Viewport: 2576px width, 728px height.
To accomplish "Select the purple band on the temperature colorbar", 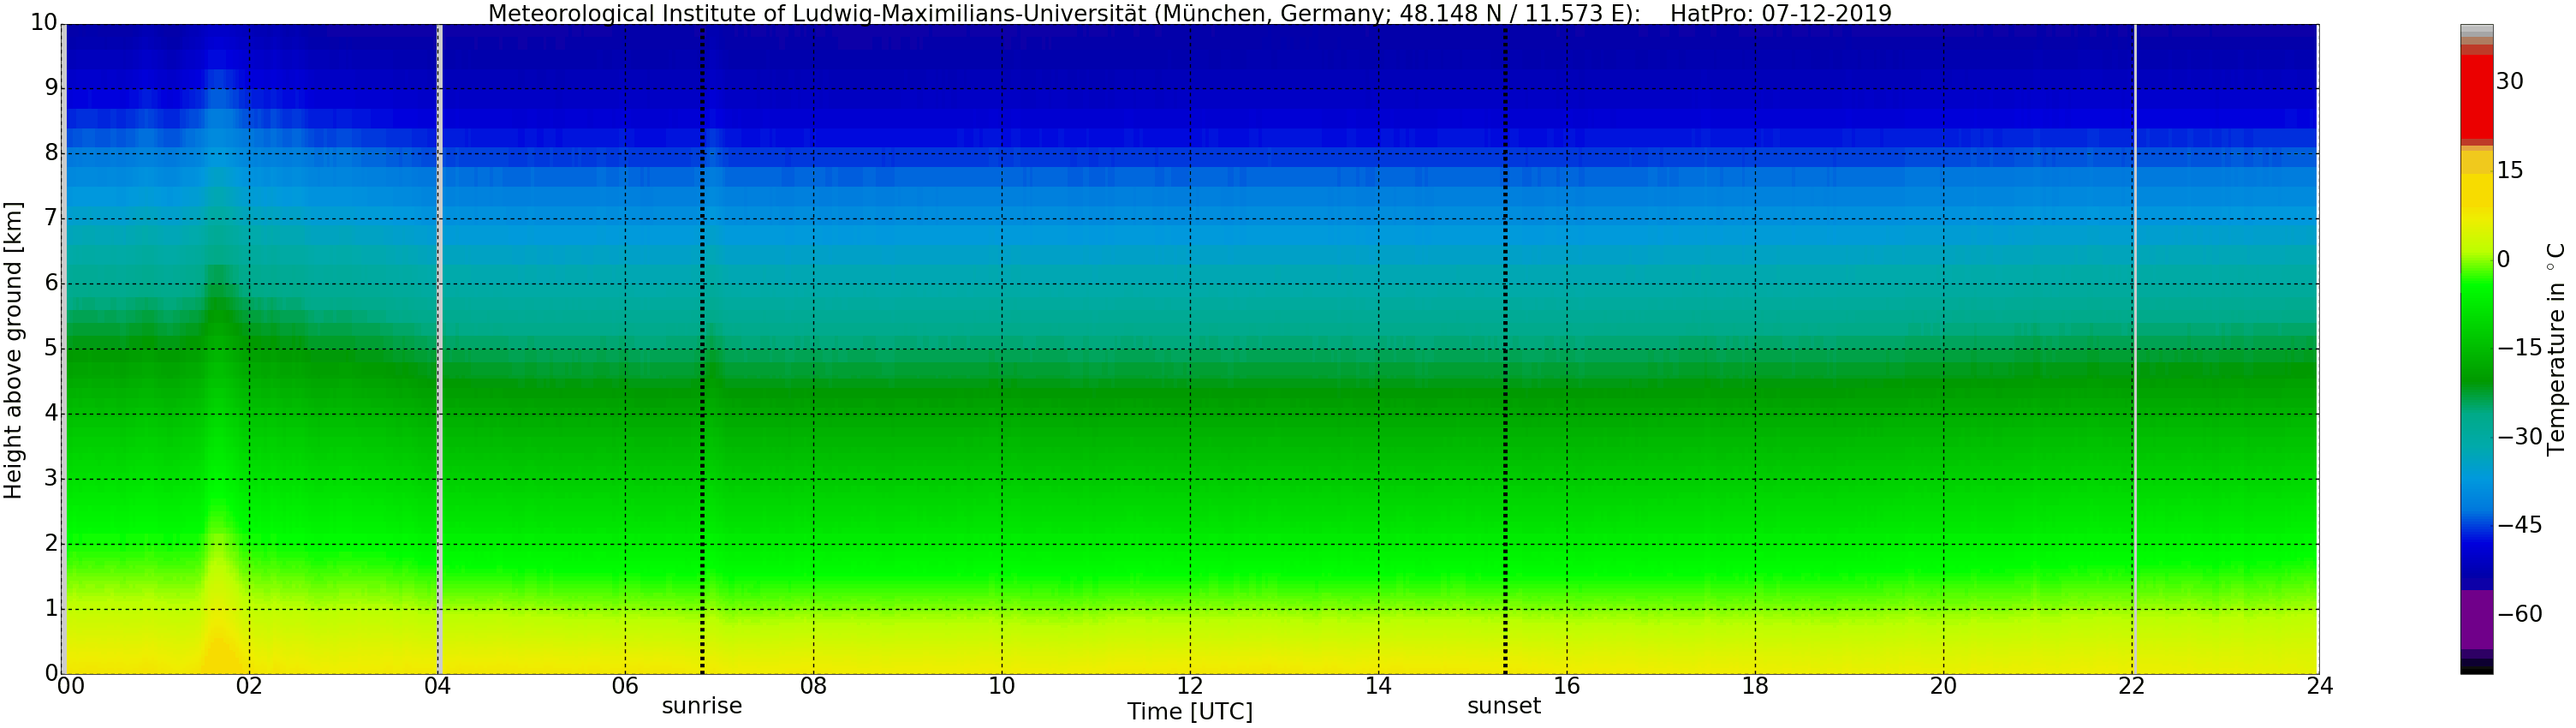I will (2476, 618).
